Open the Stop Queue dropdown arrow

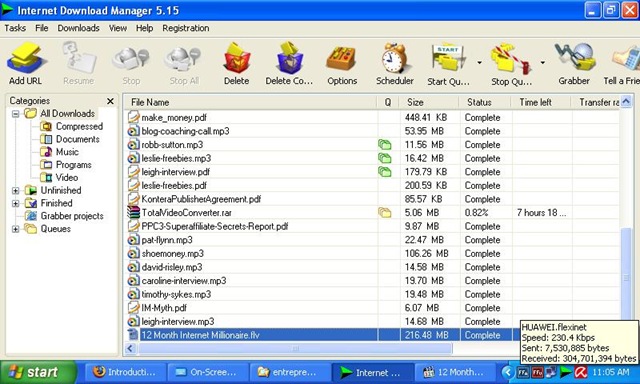[x=542, y=62]
